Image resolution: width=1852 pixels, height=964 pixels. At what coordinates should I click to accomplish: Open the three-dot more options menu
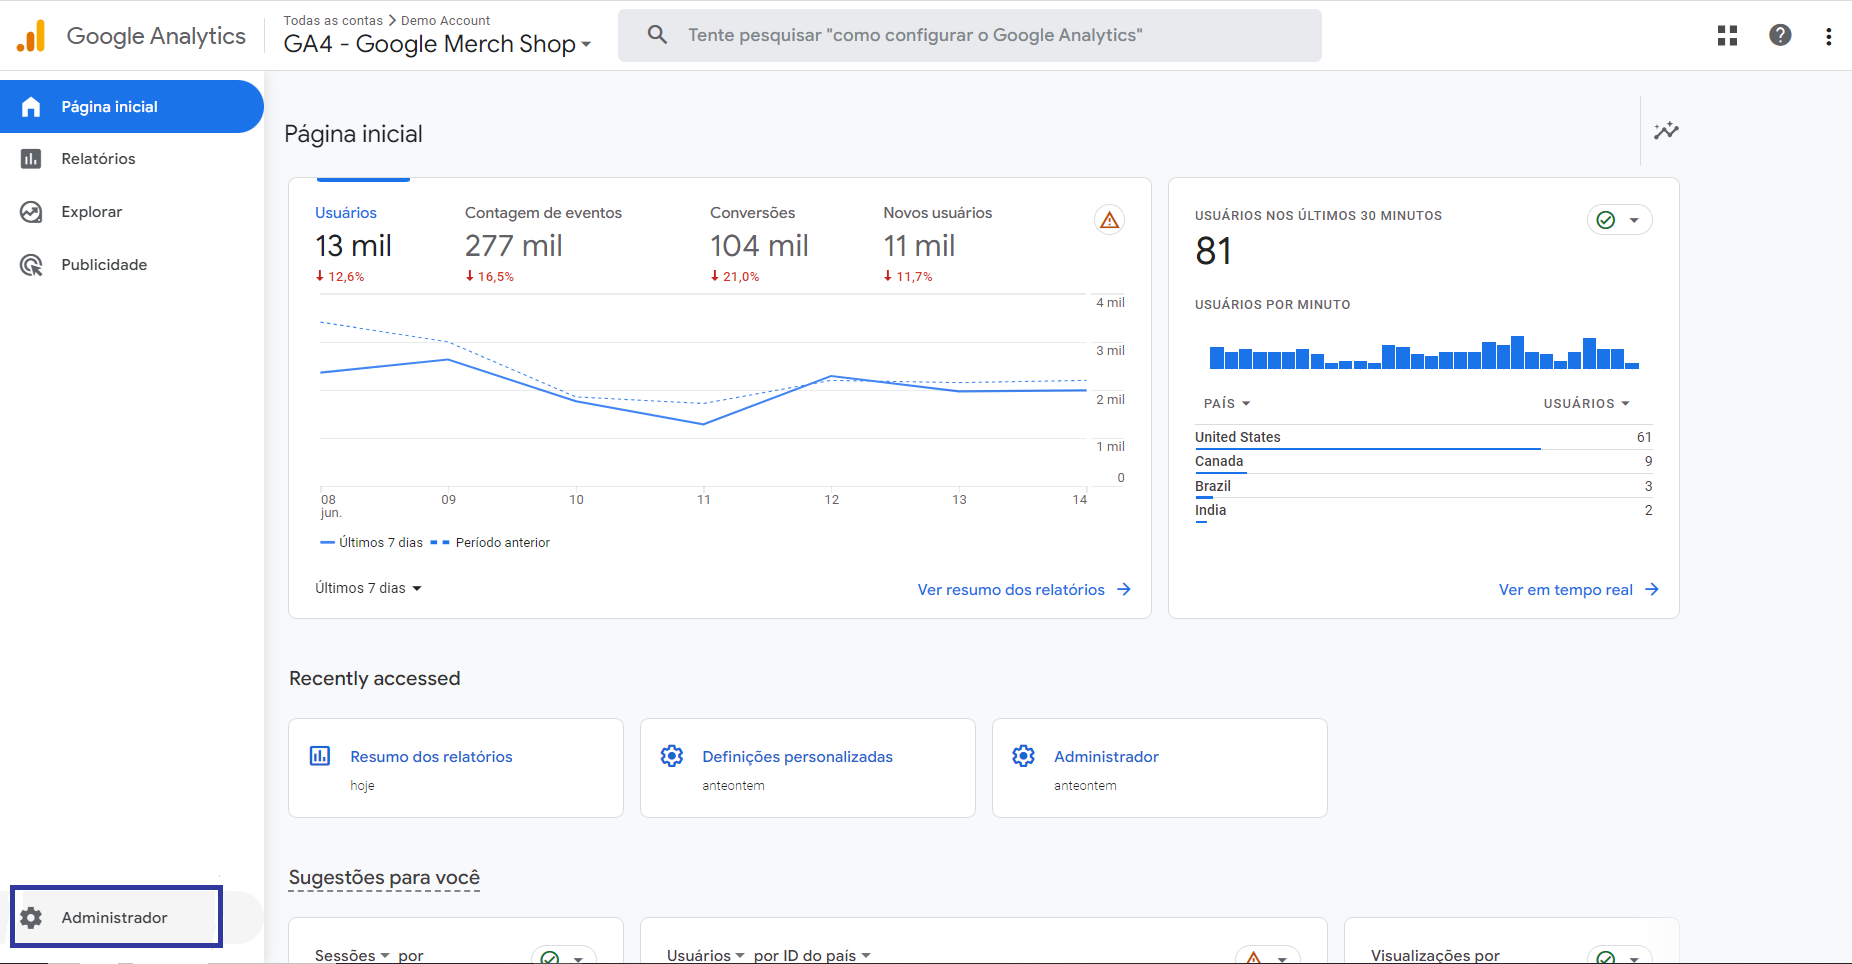[x=1828, y=36]
